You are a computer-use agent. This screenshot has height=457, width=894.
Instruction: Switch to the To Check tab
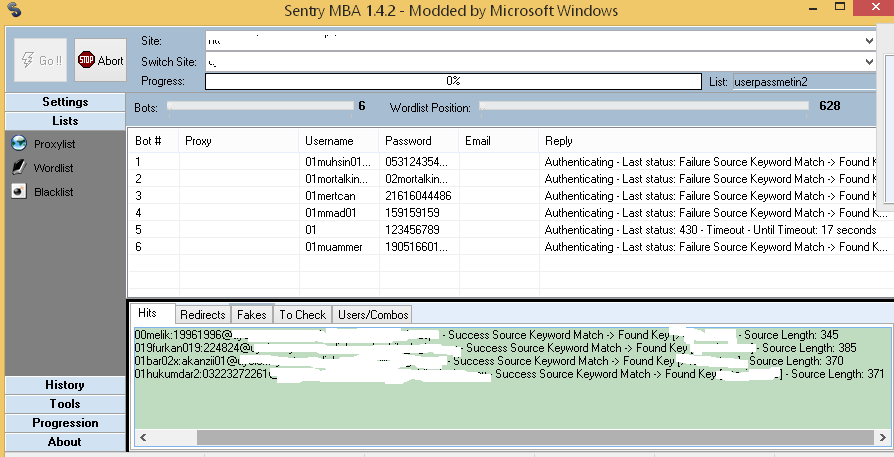(302, 315)
